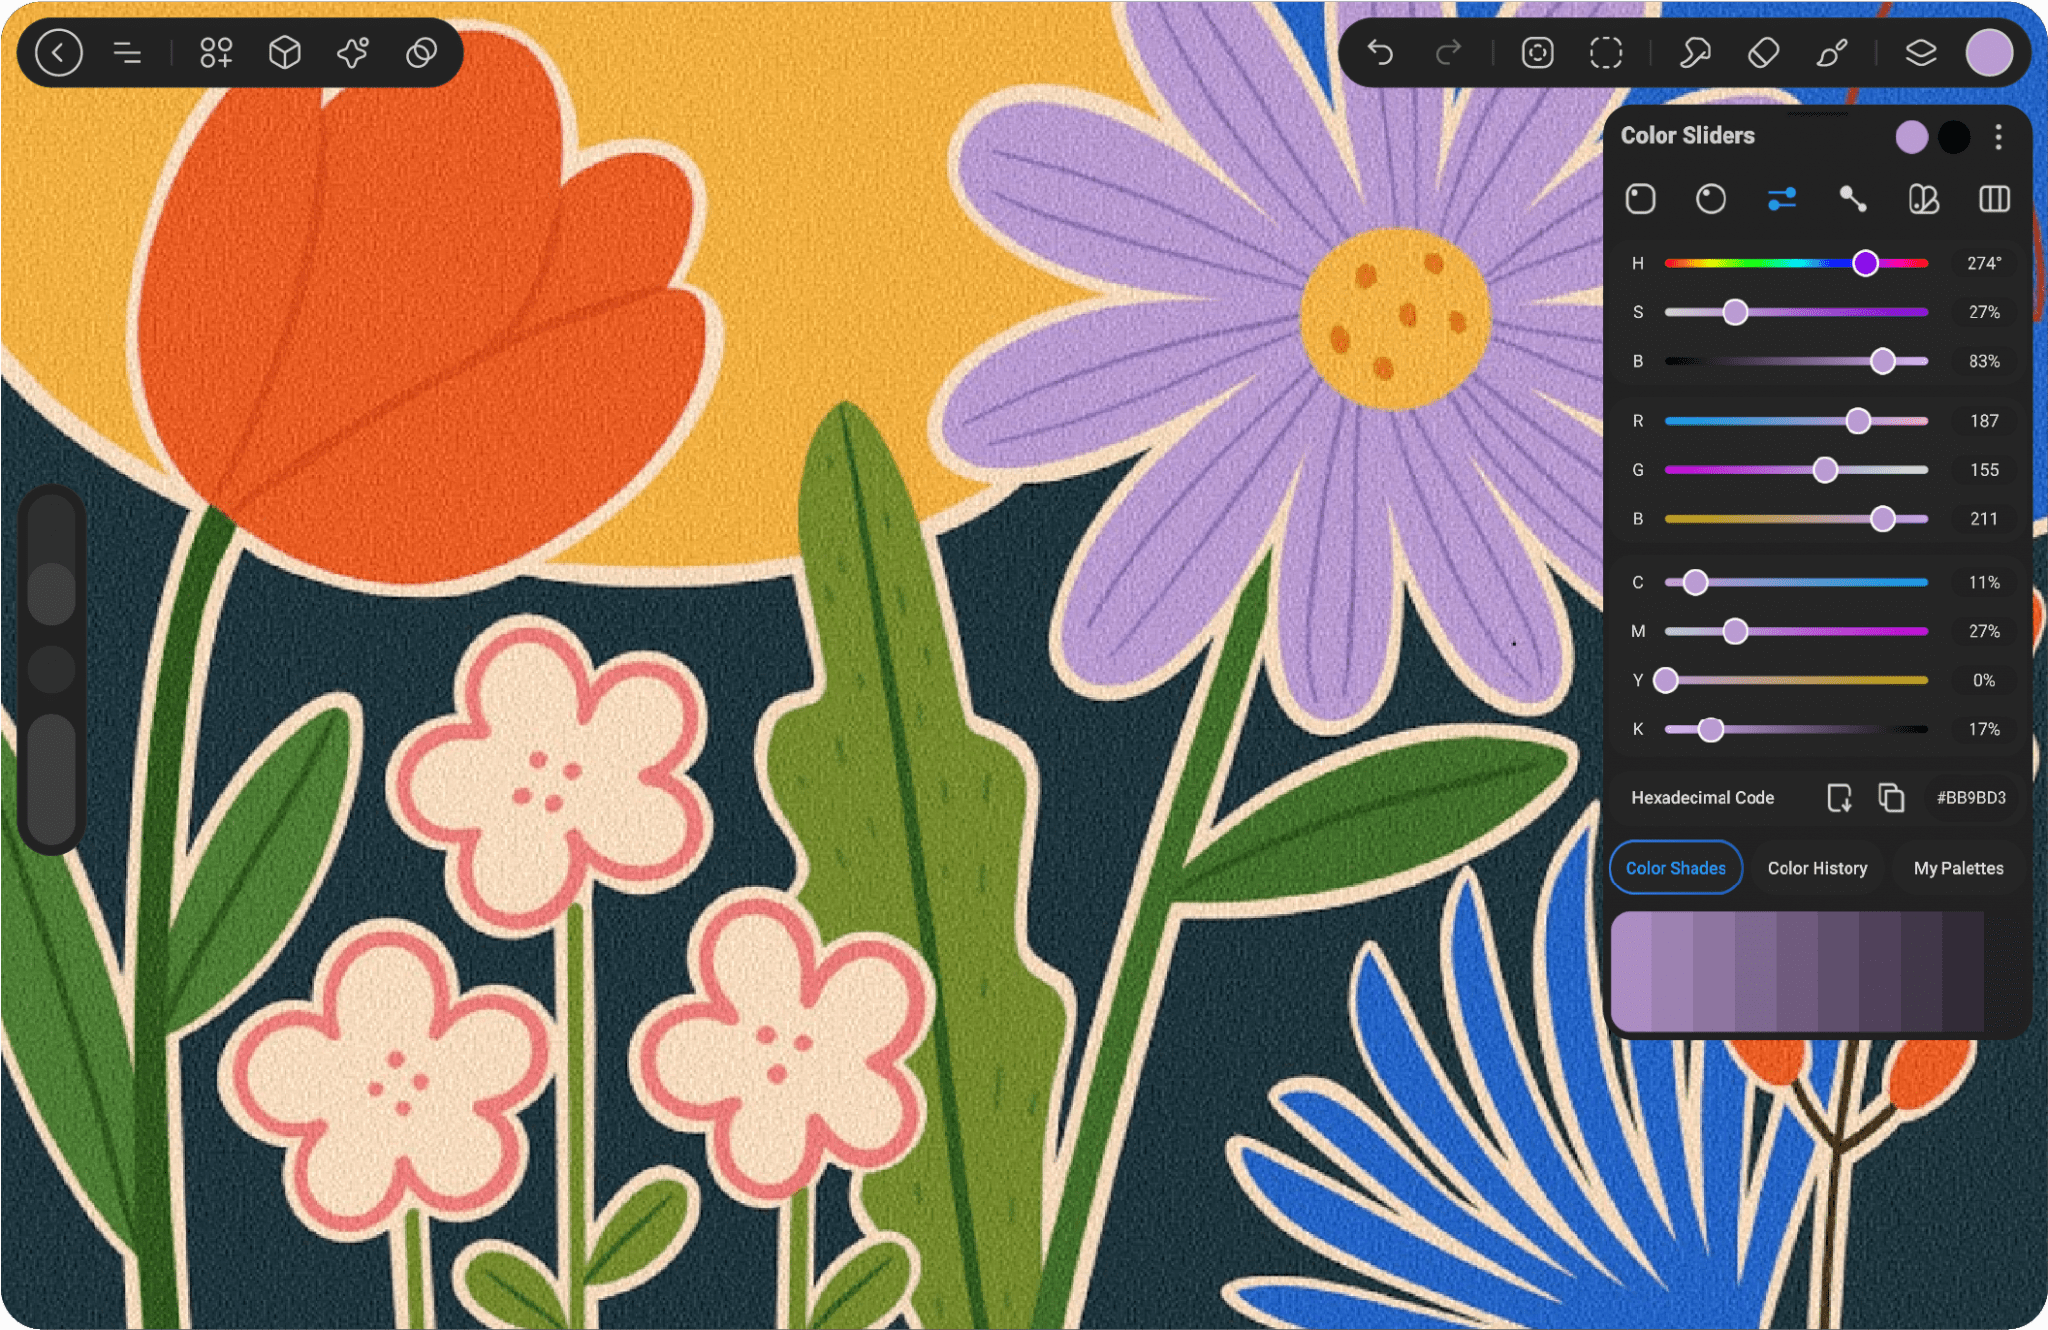Select the Smudge tool
Image resolution: width=2048 pixels, height=1330 pixels.
click(x=1694, y=52)
